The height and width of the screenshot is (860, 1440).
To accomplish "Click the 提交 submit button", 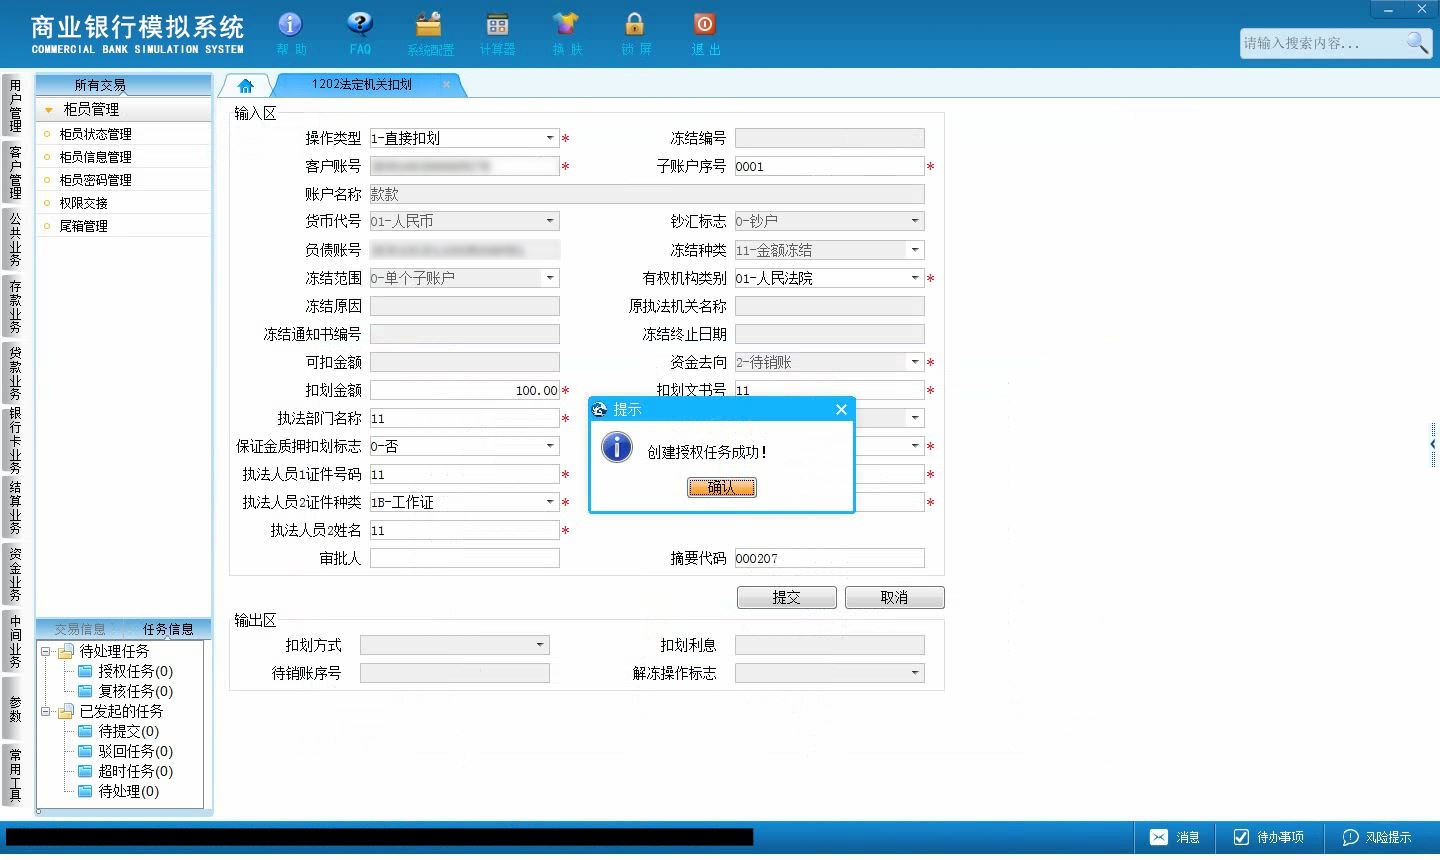I will pyautogui.click(x=787, y=597).
